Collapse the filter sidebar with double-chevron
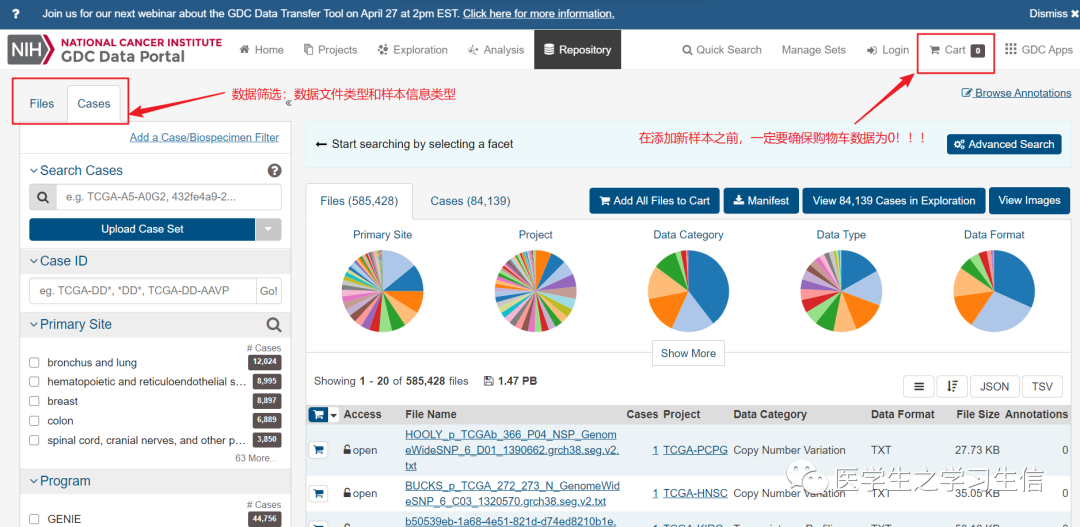Viewport: 1080px width, 527px height. (288, 103)
